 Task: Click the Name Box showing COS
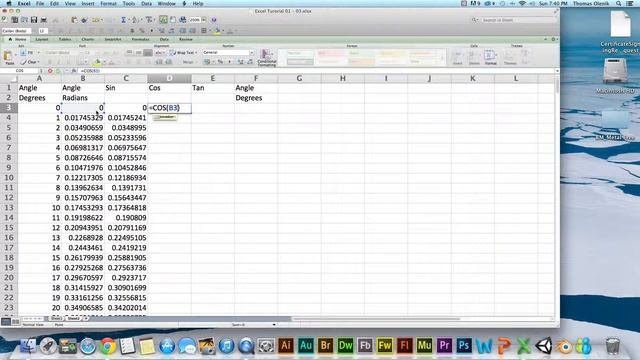point(20,71)
